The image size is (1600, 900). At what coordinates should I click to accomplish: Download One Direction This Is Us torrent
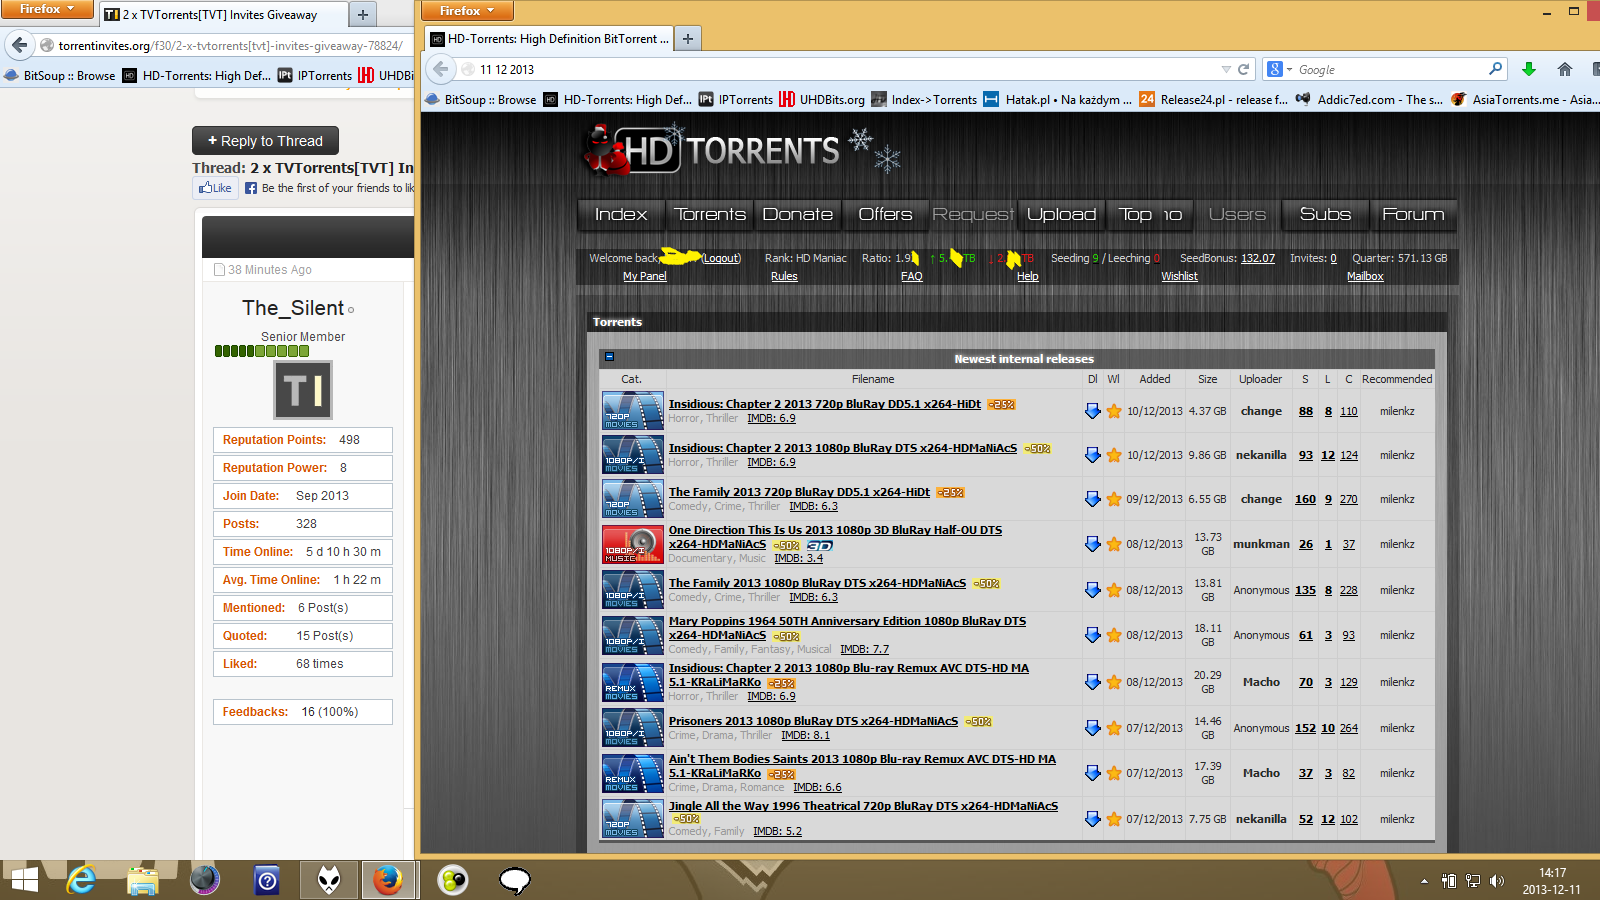pos(1092,544)
